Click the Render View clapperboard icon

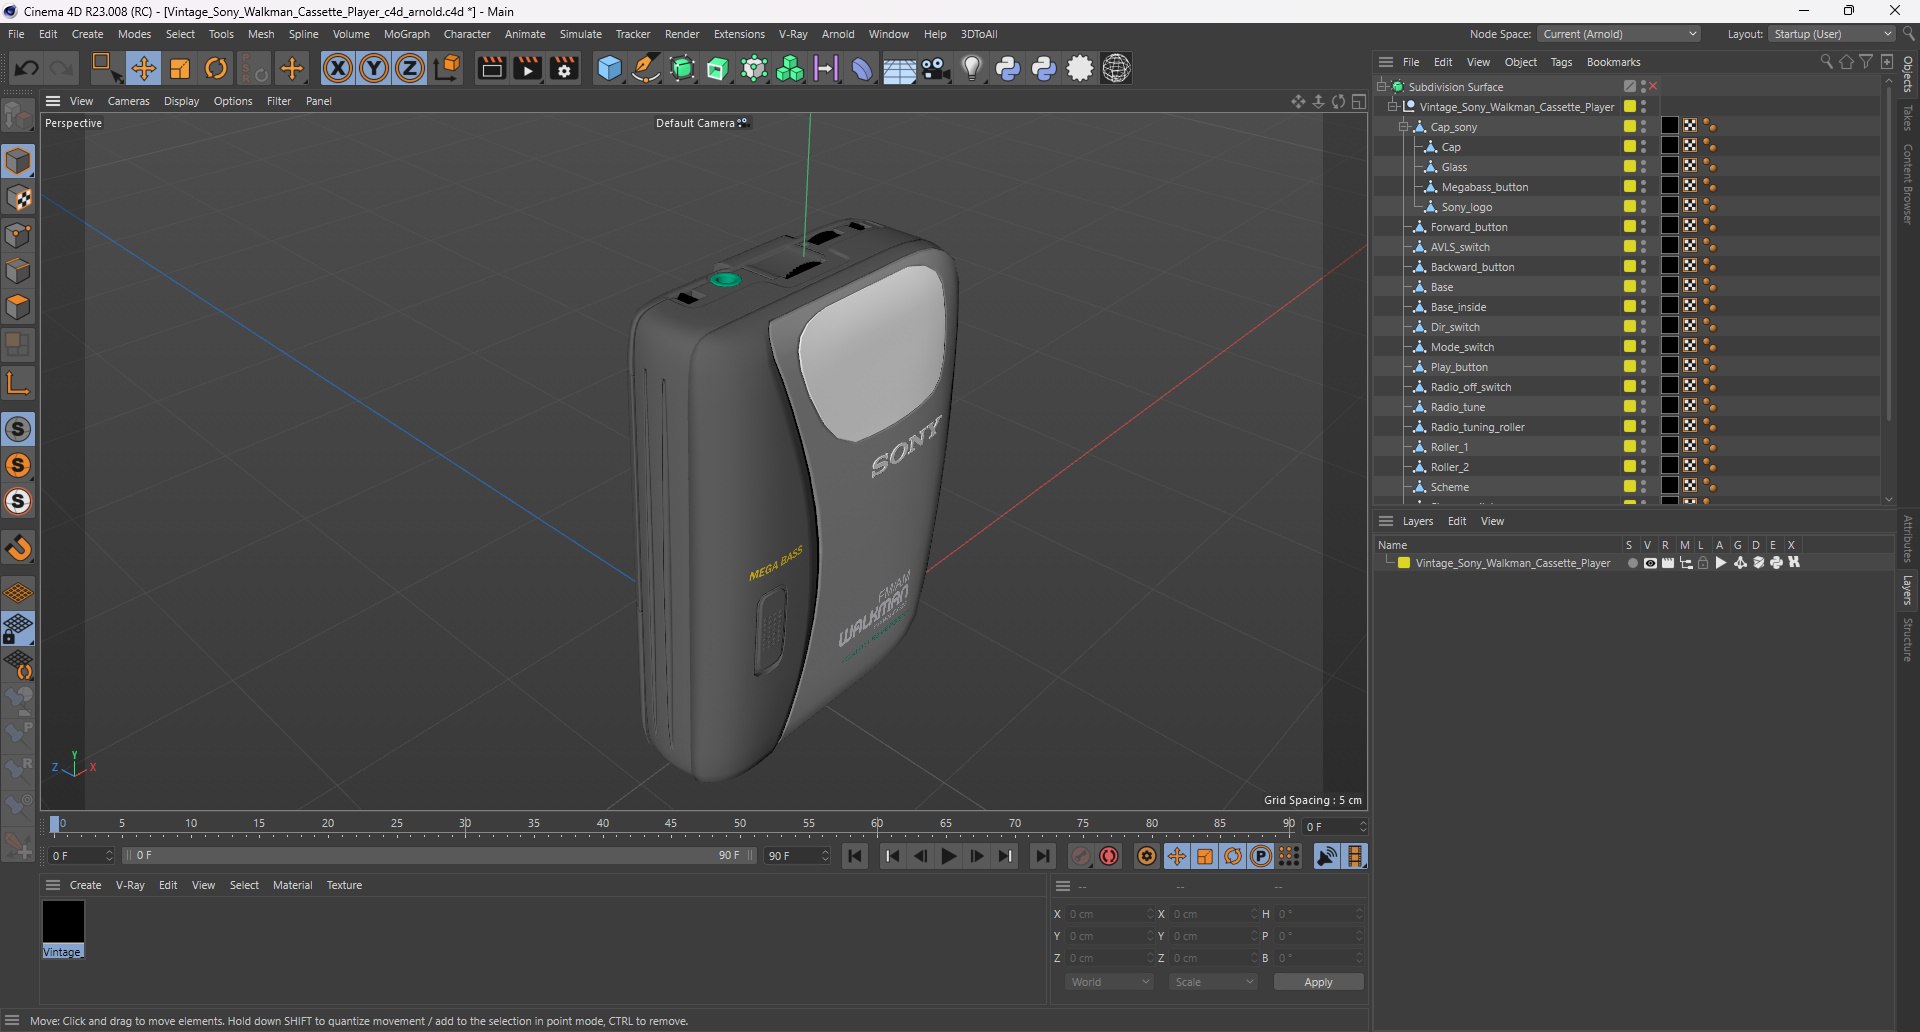(491, 68)
